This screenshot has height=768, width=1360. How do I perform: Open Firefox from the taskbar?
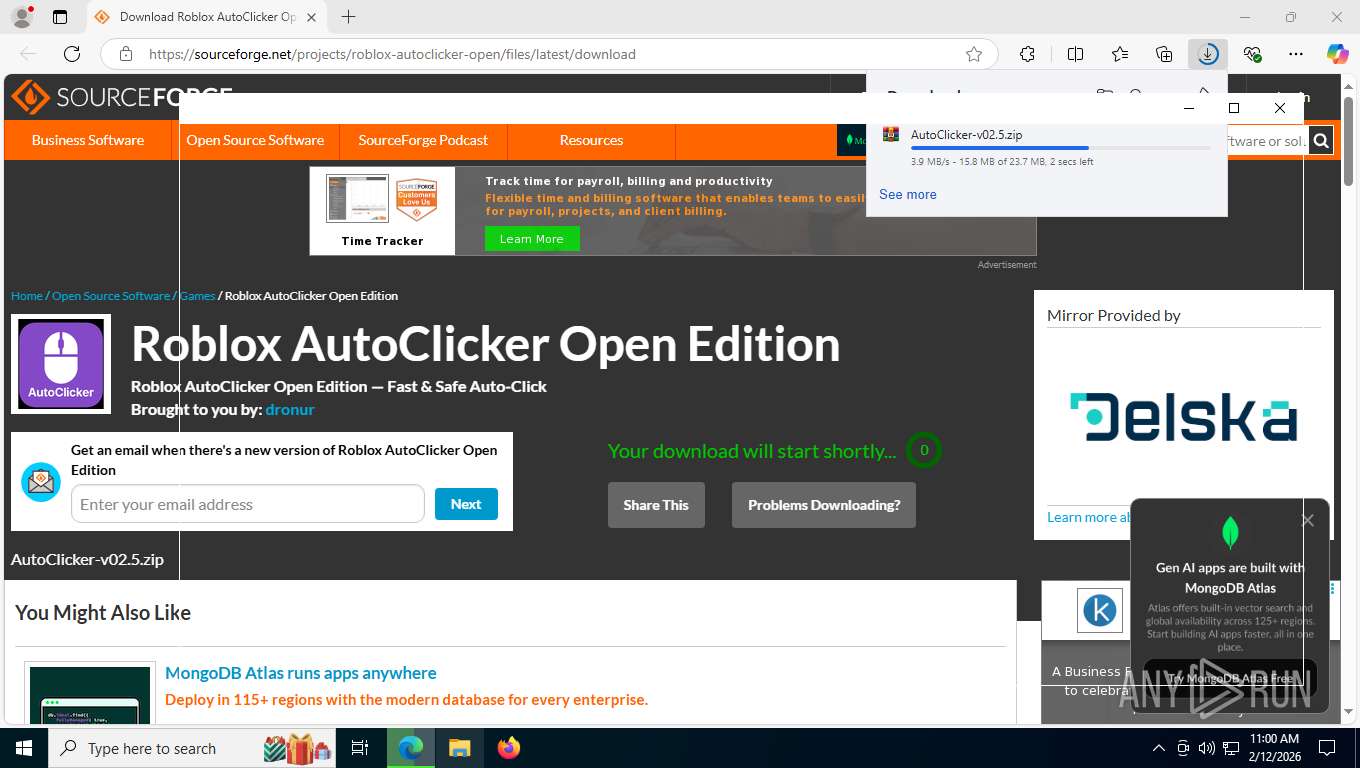509,748
